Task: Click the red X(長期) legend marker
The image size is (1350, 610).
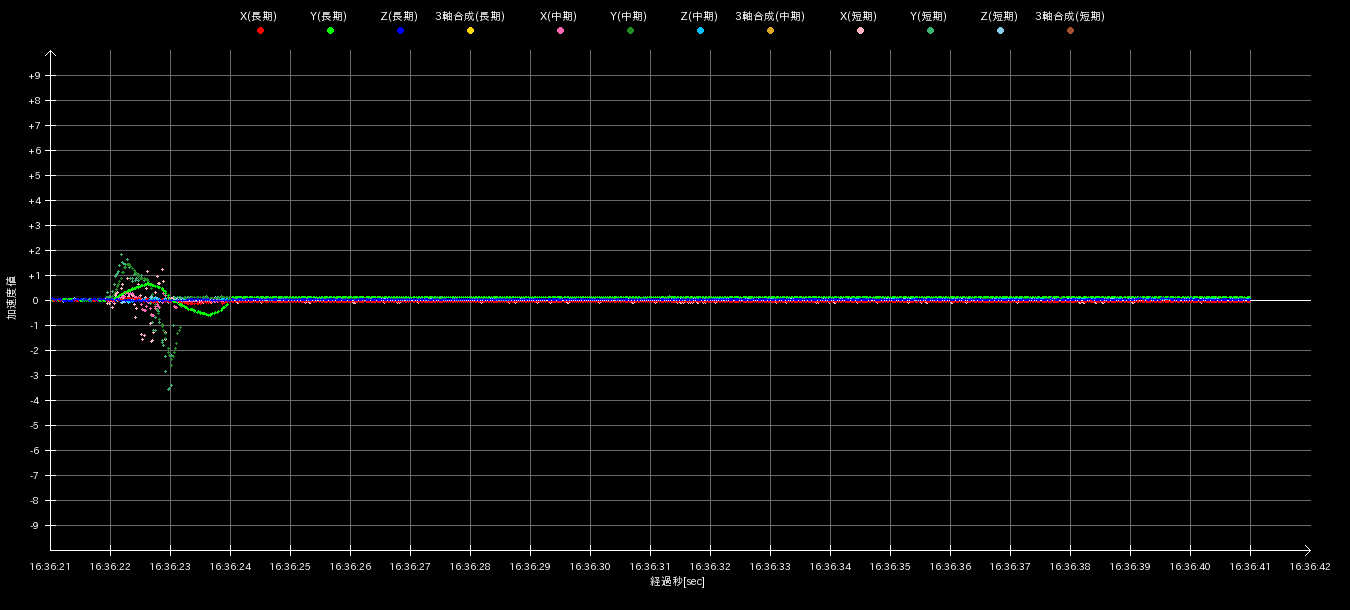Action: 260,31
